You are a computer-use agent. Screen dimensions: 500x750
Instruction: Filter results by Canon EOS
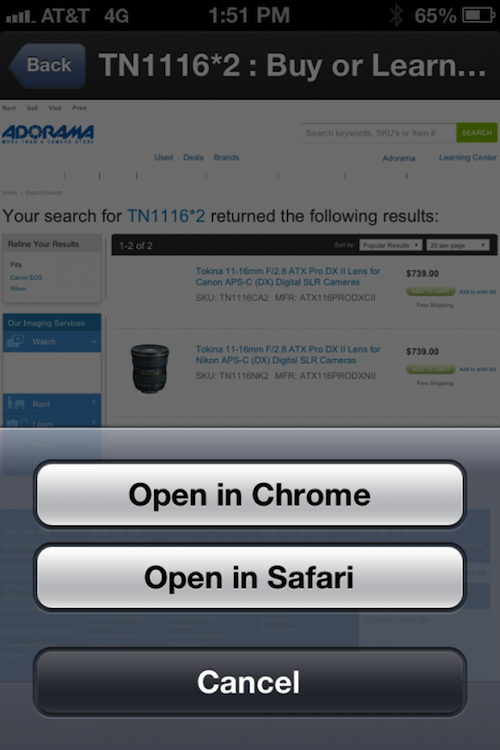point(26,277)
